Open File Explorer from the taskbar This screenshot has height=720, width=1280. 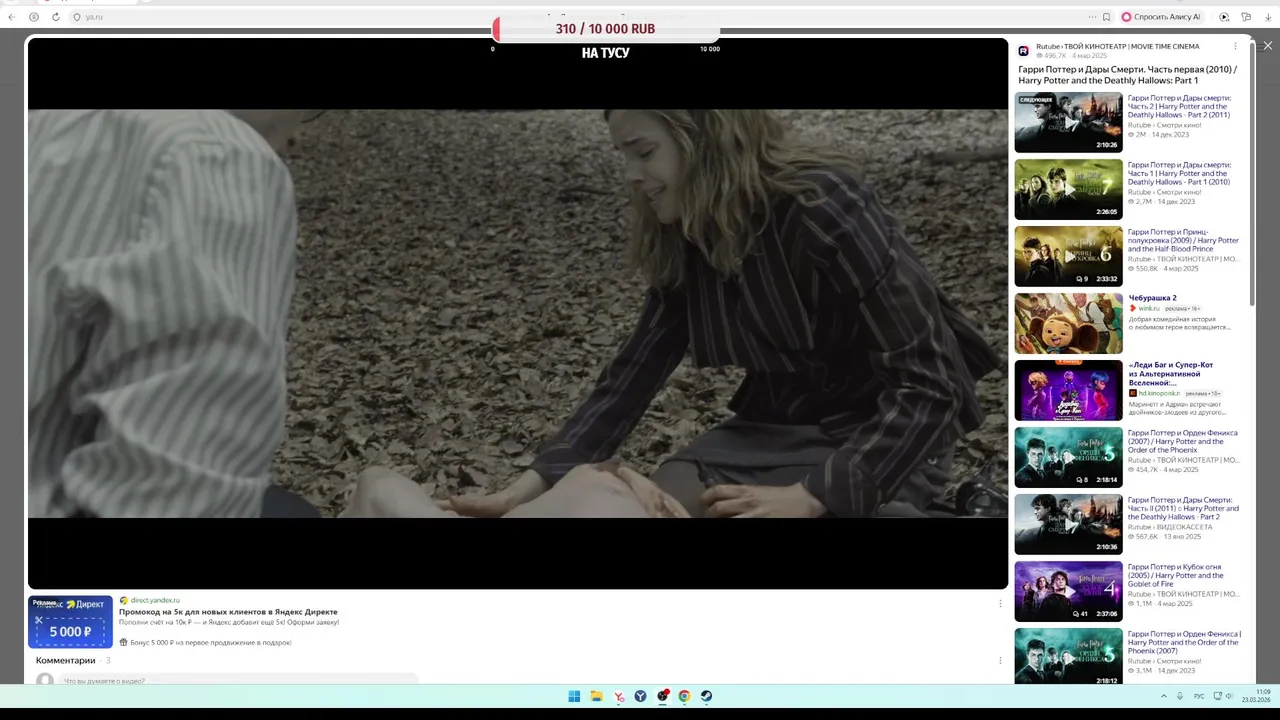pyautogui.click(x=596, y=696)
